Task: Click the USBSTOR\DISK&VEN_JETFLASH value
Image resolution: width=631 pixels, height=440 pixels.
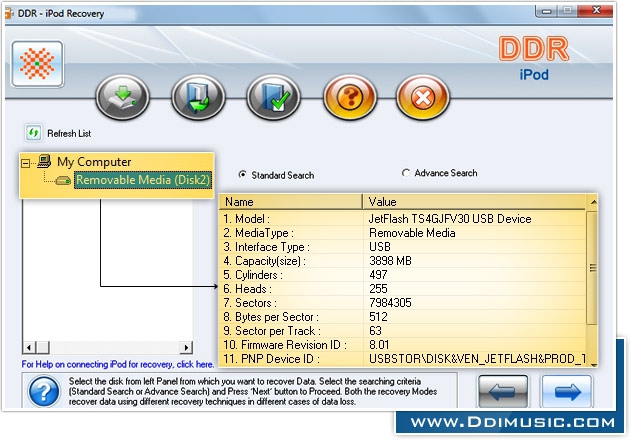Action: tap(477, 359)
